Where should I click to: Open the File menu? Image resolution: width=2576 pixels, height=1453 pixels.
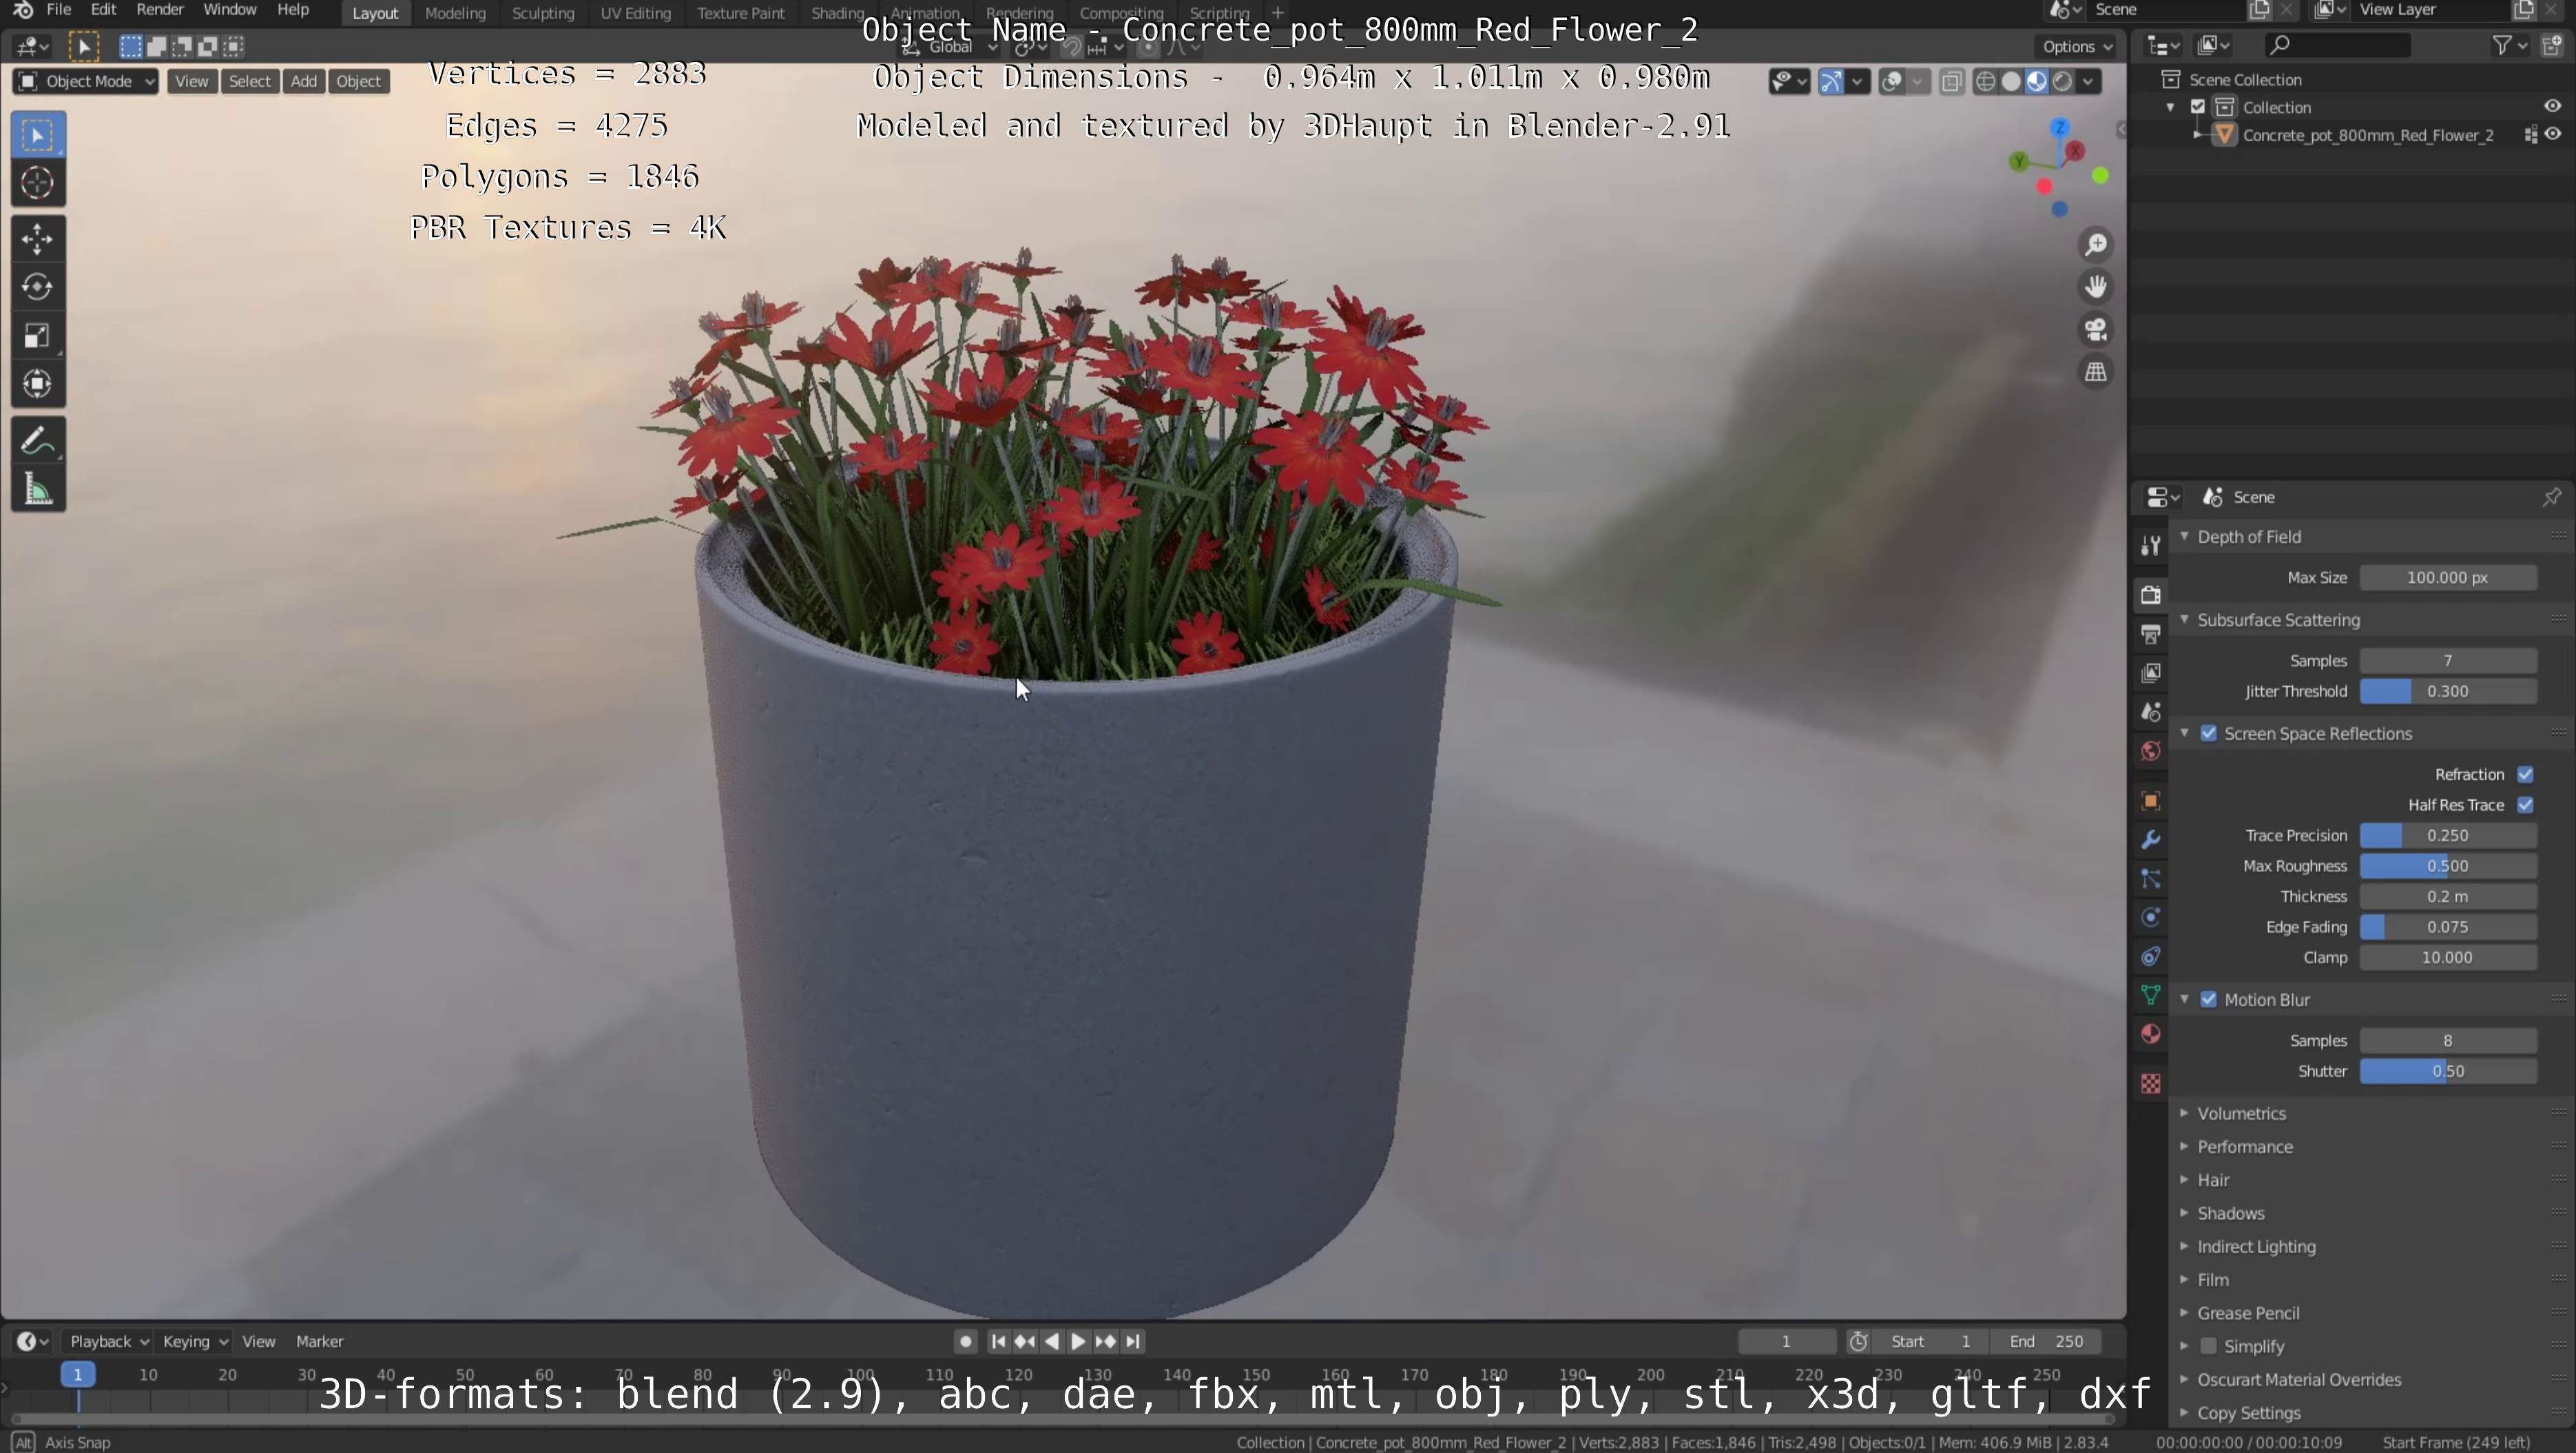tap(58, 10)
